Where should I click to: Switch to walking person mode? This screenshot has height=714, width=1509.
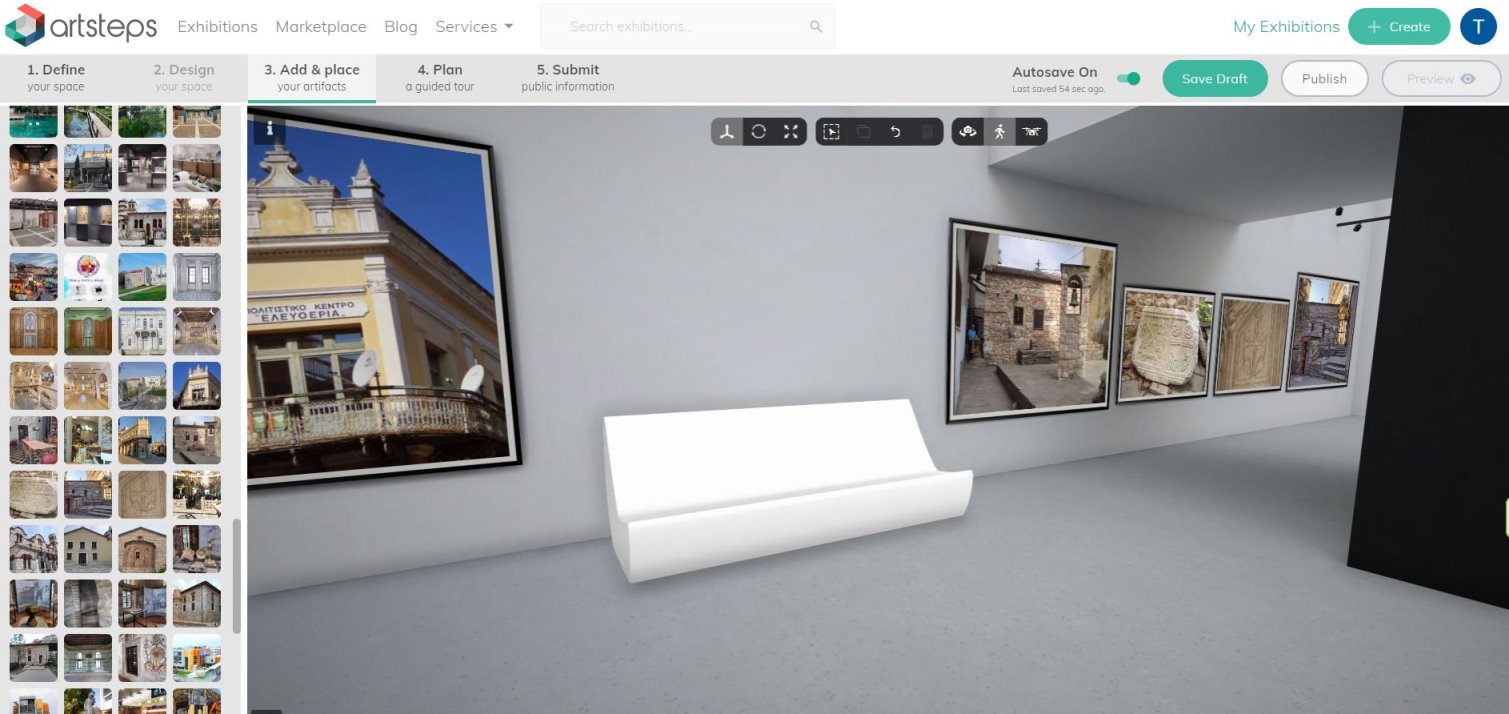click(999, 132)
